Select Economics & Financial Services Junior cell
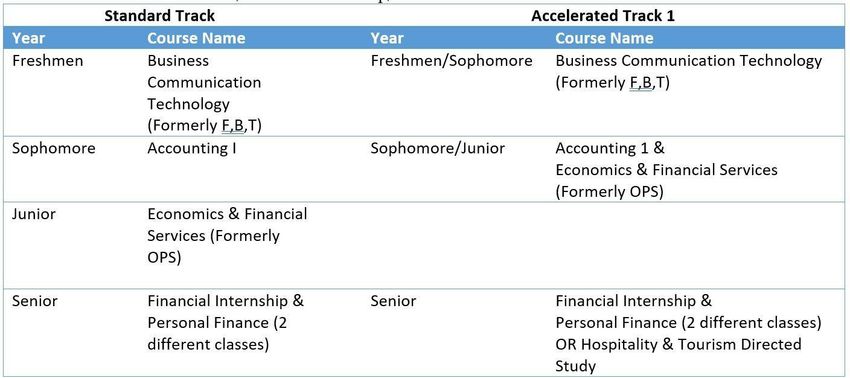The image size is (850, 378). pyautogui.click(x=227, y=235)
